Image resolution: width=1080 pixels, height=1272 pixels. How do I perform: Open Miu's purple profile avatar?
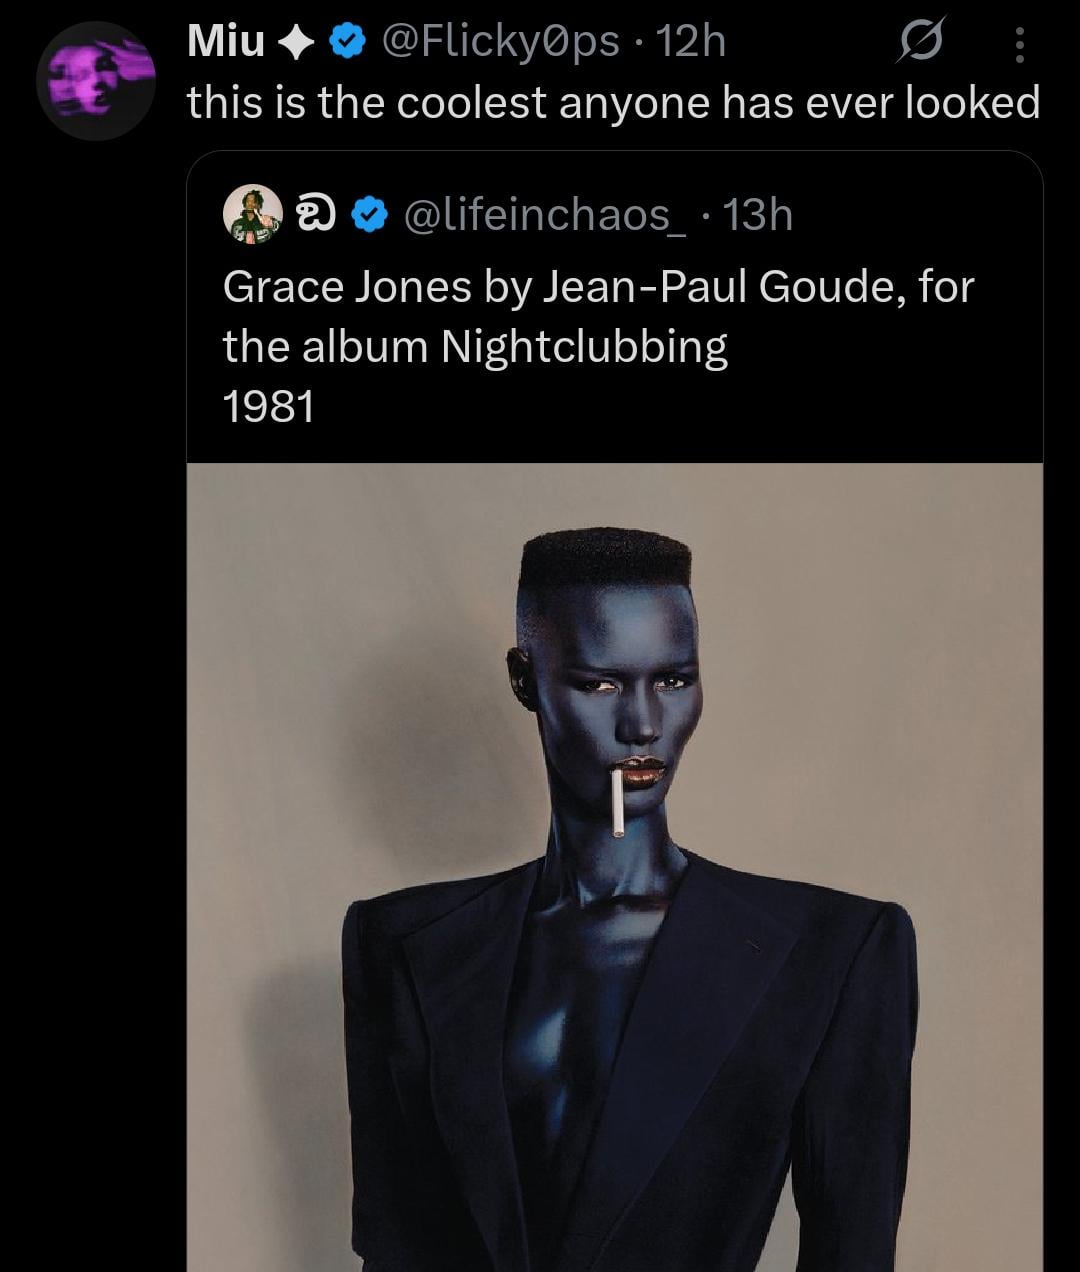pyautogui.click(x=96, y=81)
